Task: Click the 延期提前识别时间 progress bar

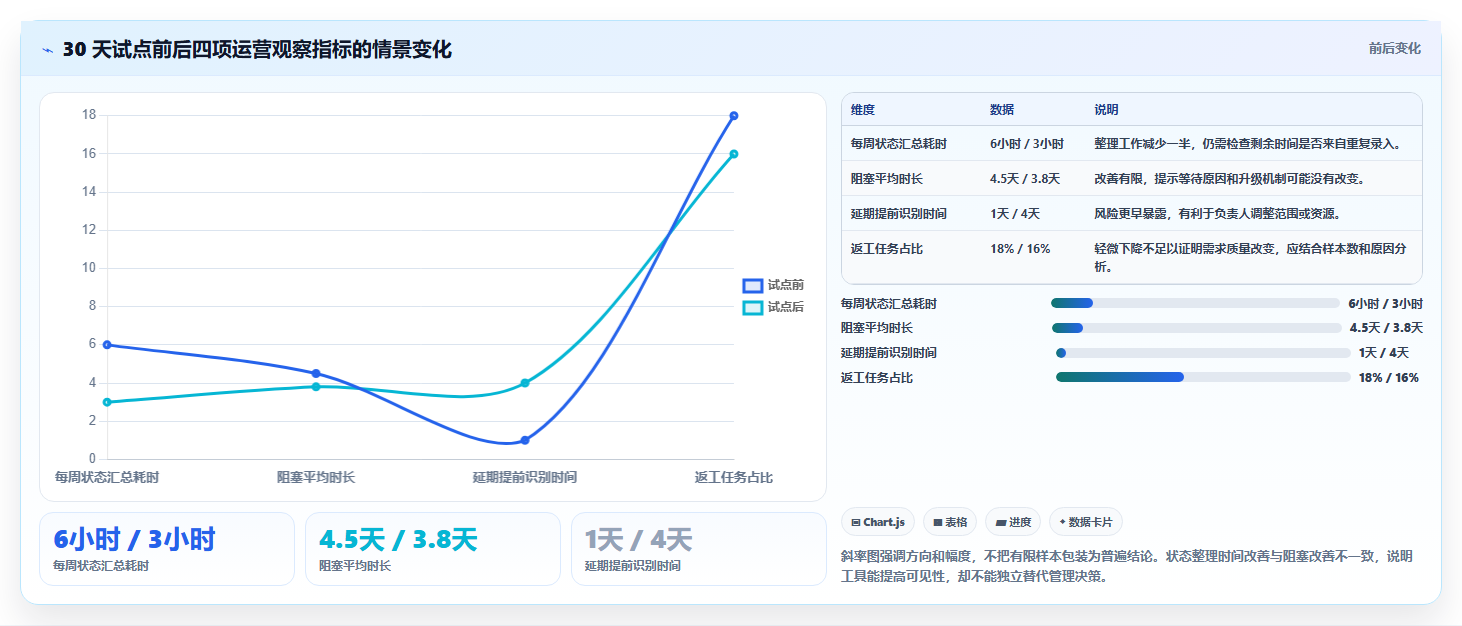Action: point(1203,353)
